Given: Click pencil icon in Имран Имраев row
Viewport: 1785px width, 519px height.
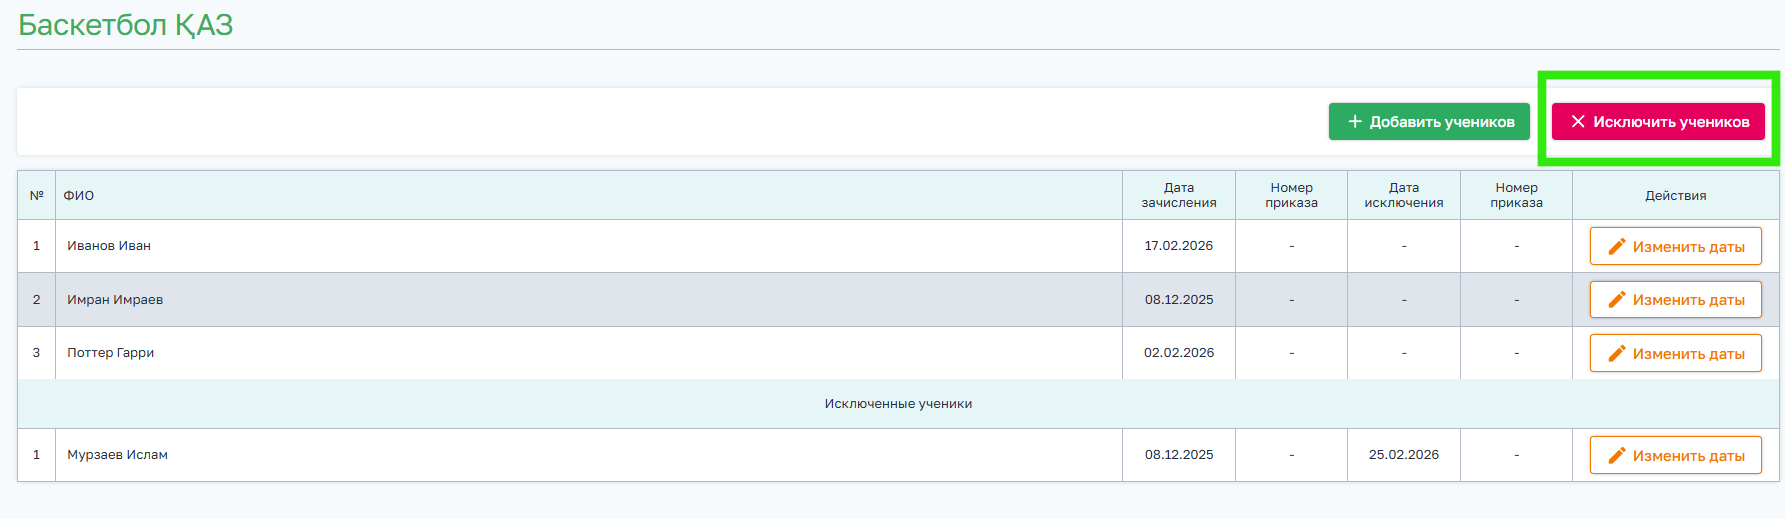Looking at the screenshot, I should pos(1616,300).
